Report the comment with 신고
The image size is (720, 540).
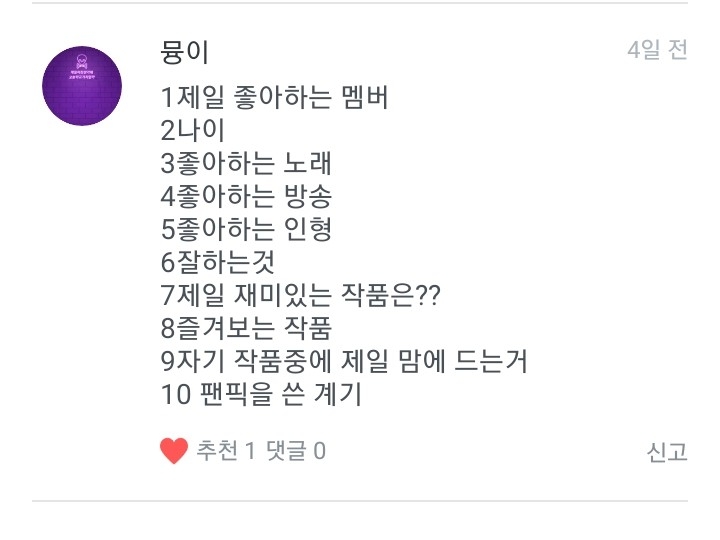point(666,452)
